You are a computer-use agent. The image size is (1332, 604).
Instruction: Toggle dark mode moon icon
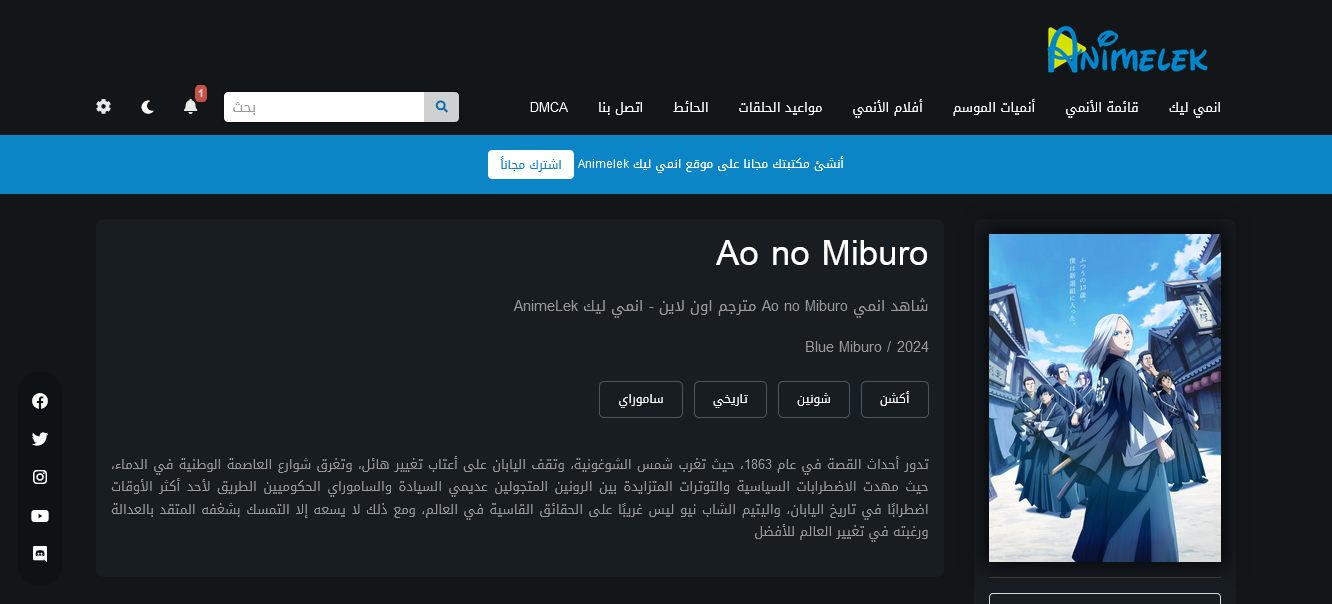click(148, 106)
